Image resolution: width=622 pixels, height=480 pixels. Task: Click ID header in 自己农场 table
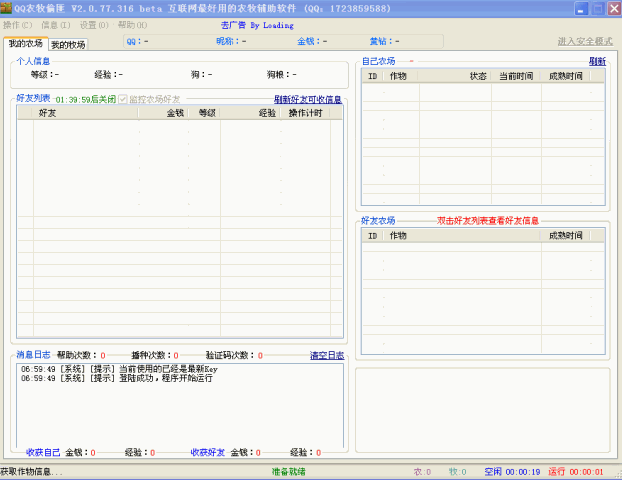[x=372, y=76]
